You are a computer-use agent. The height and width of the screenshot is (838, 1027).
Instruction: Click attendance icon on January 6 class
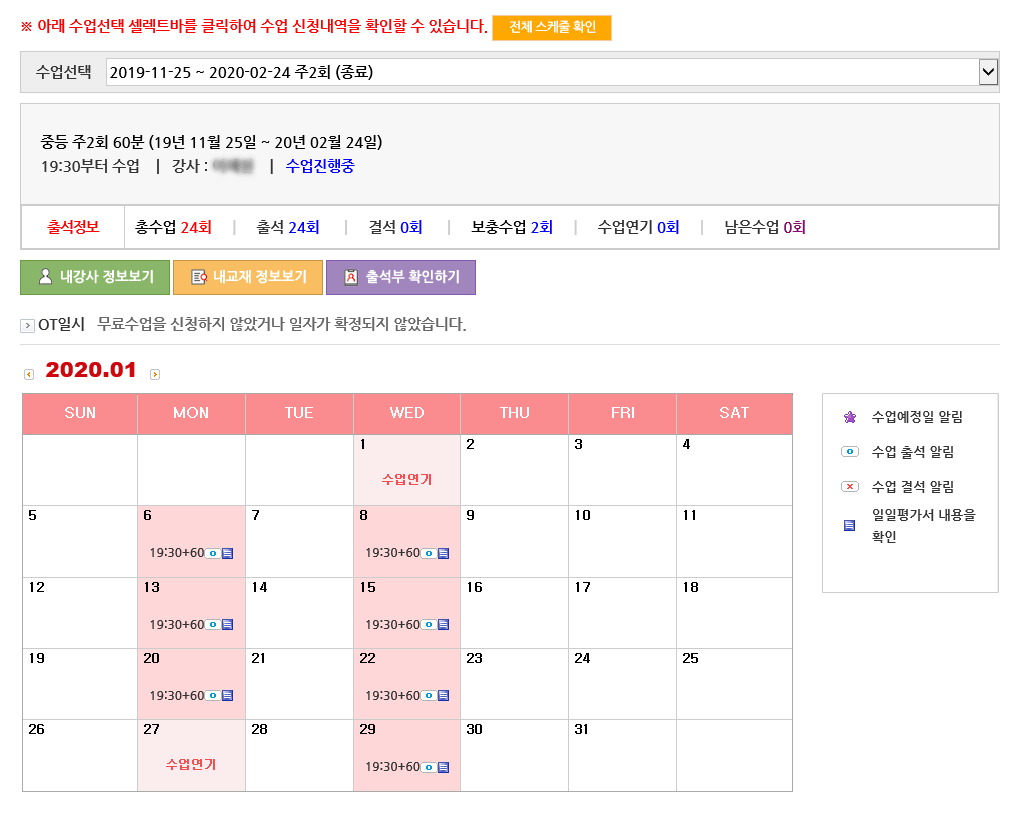[x=212, y=553]
